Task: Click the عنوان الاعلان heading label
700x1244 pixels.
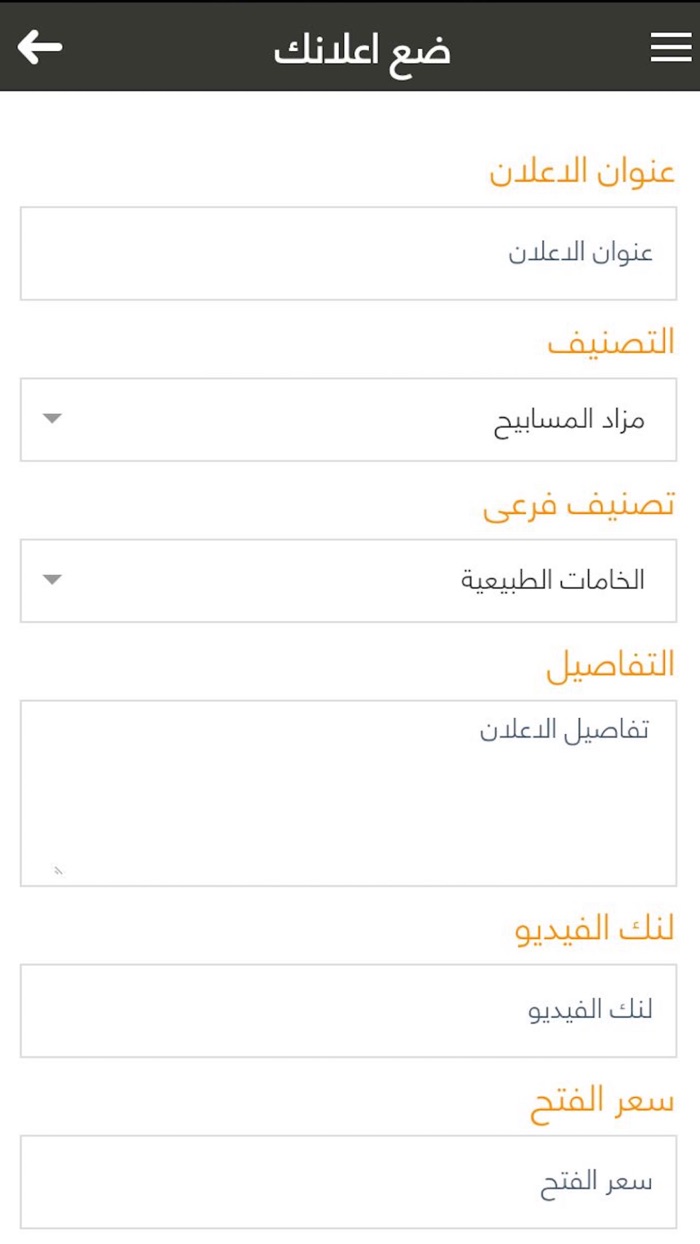Action: [583, 171]
